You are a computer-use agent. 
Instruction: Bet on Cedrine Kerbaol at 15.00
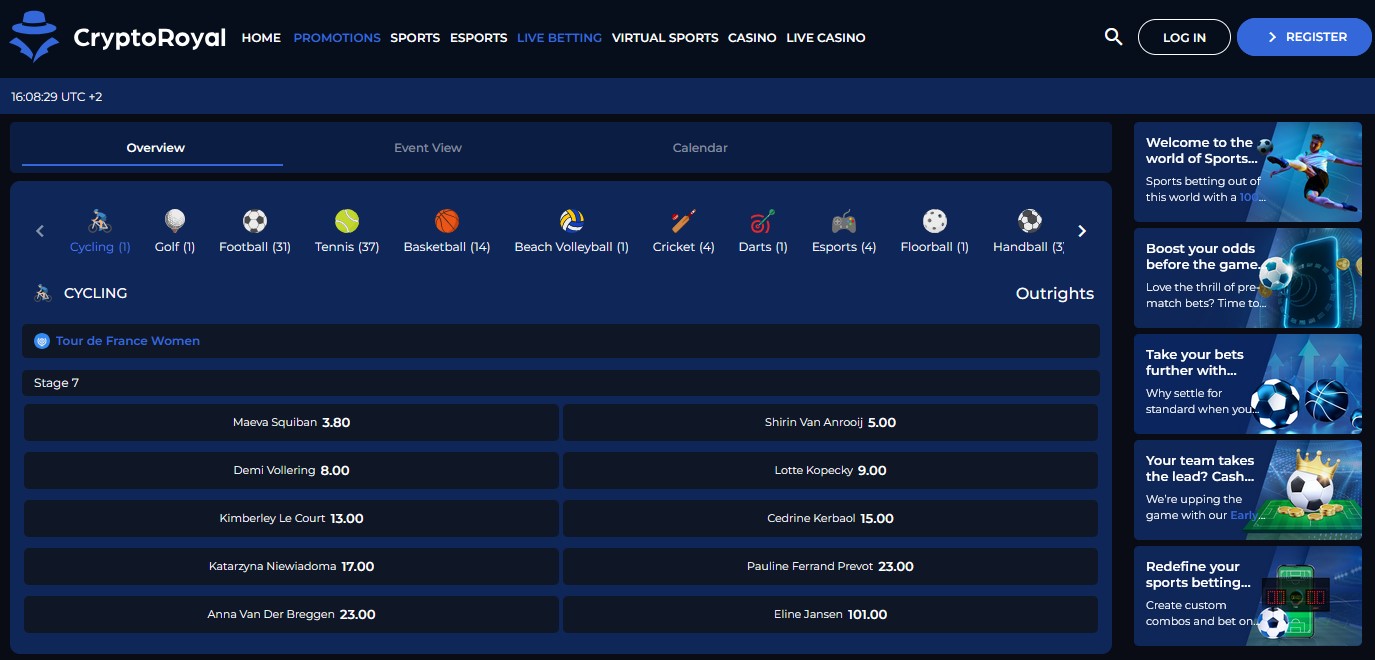tap(830, 519)
